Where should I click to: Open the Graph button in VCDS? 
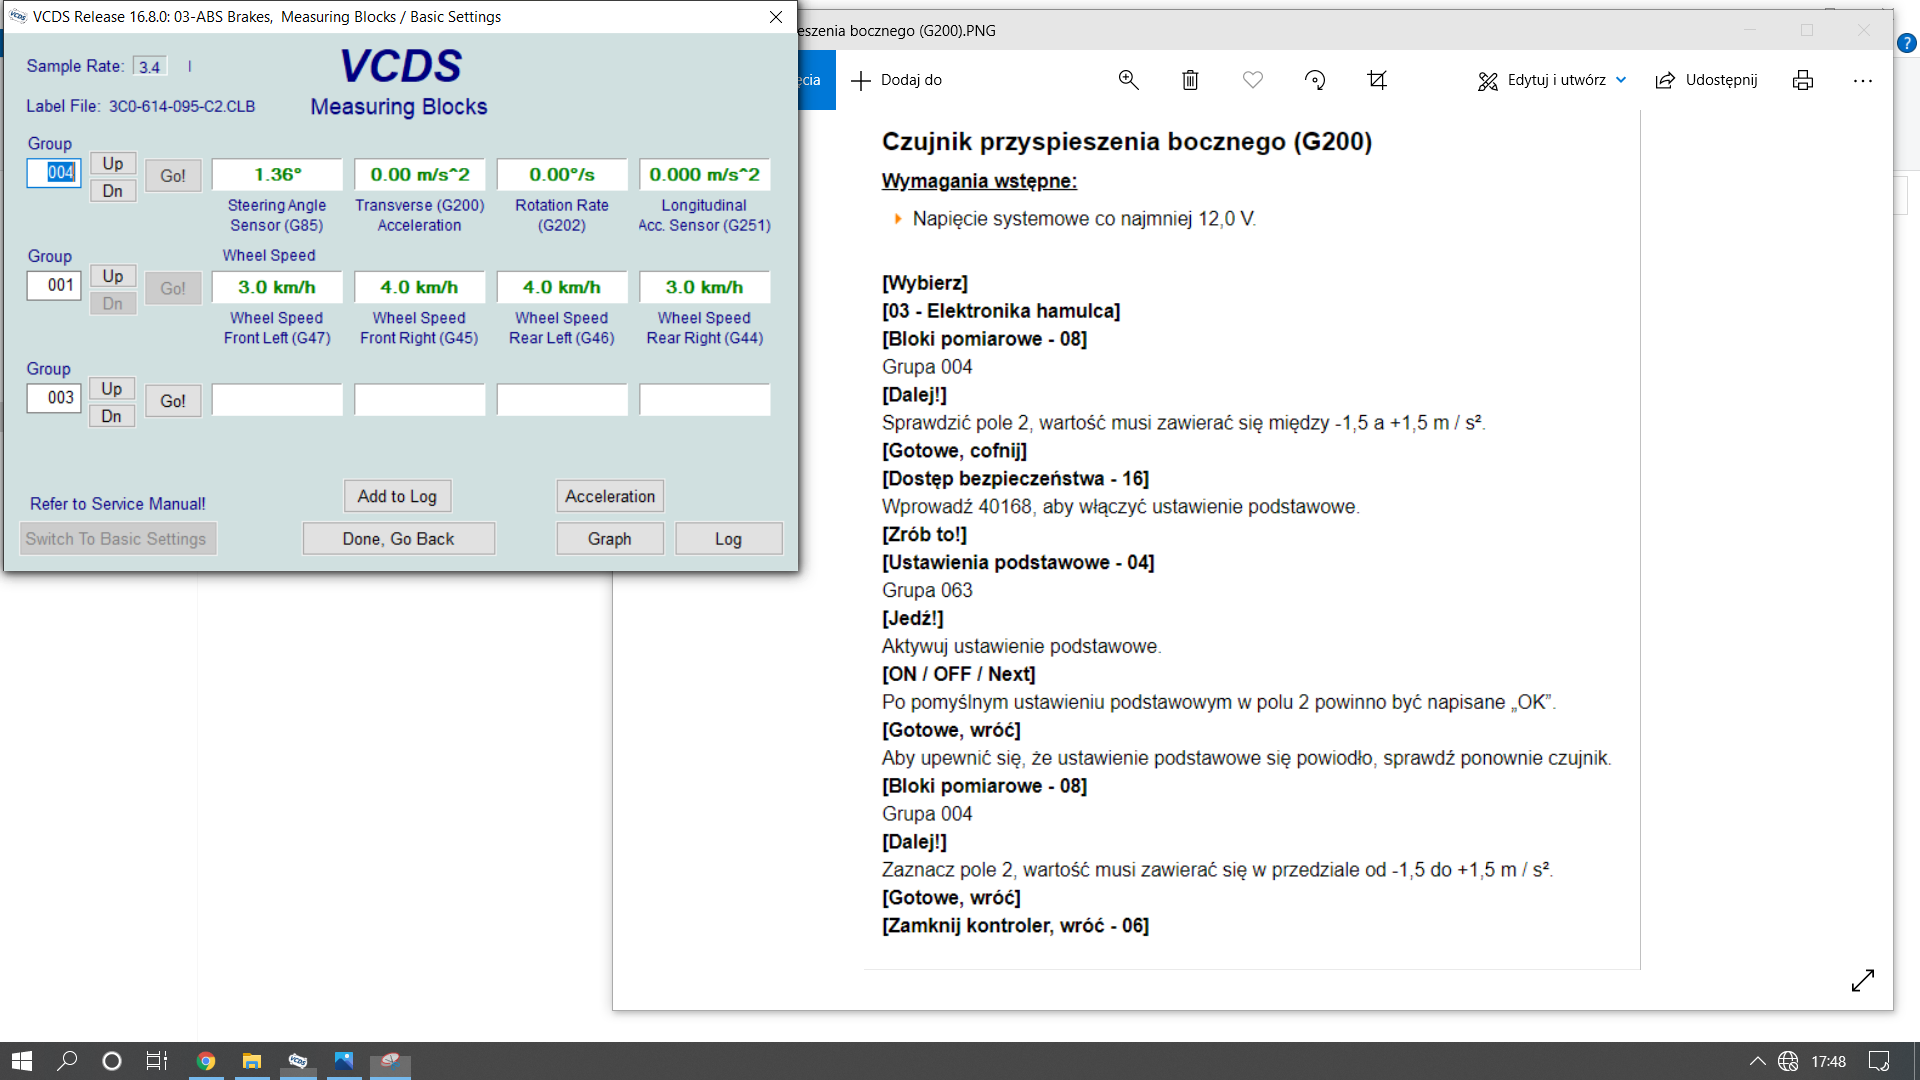click(609, 539)
